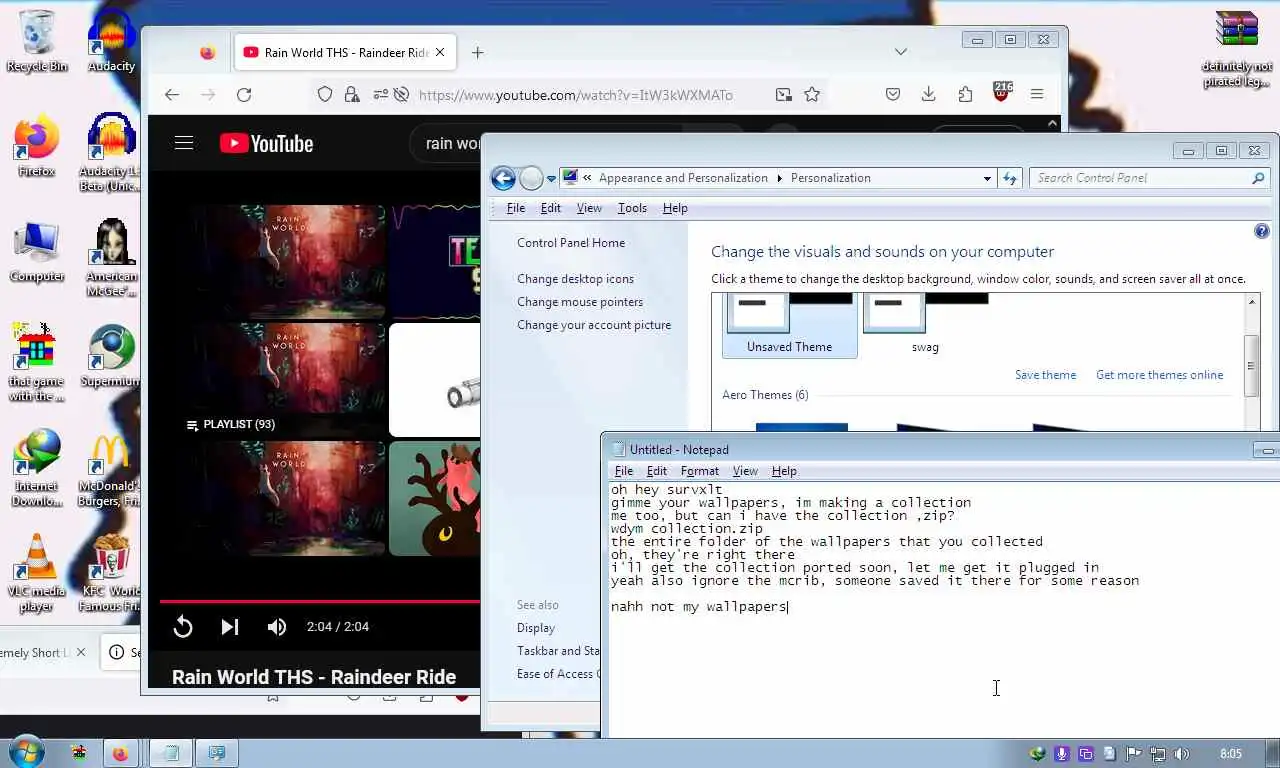Screen dimensions: 1280x768
Task: Open the Notepad Help menu
Action: tap(784, 471)
